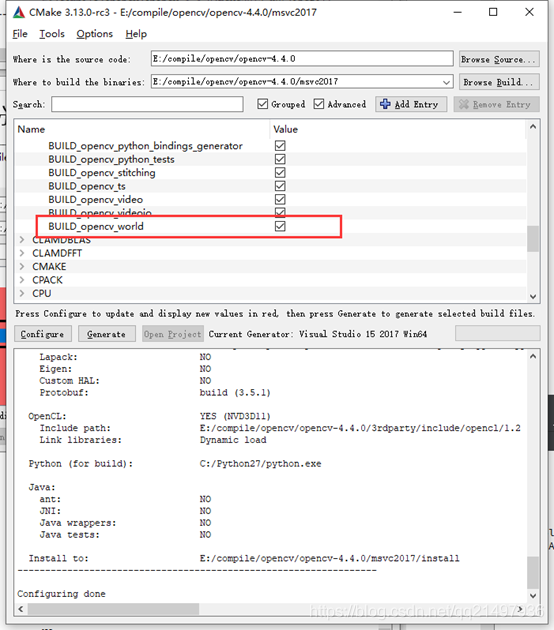Open the File menu
The height and width of the screenshot is (630, 554).
[x=20, y=34]
